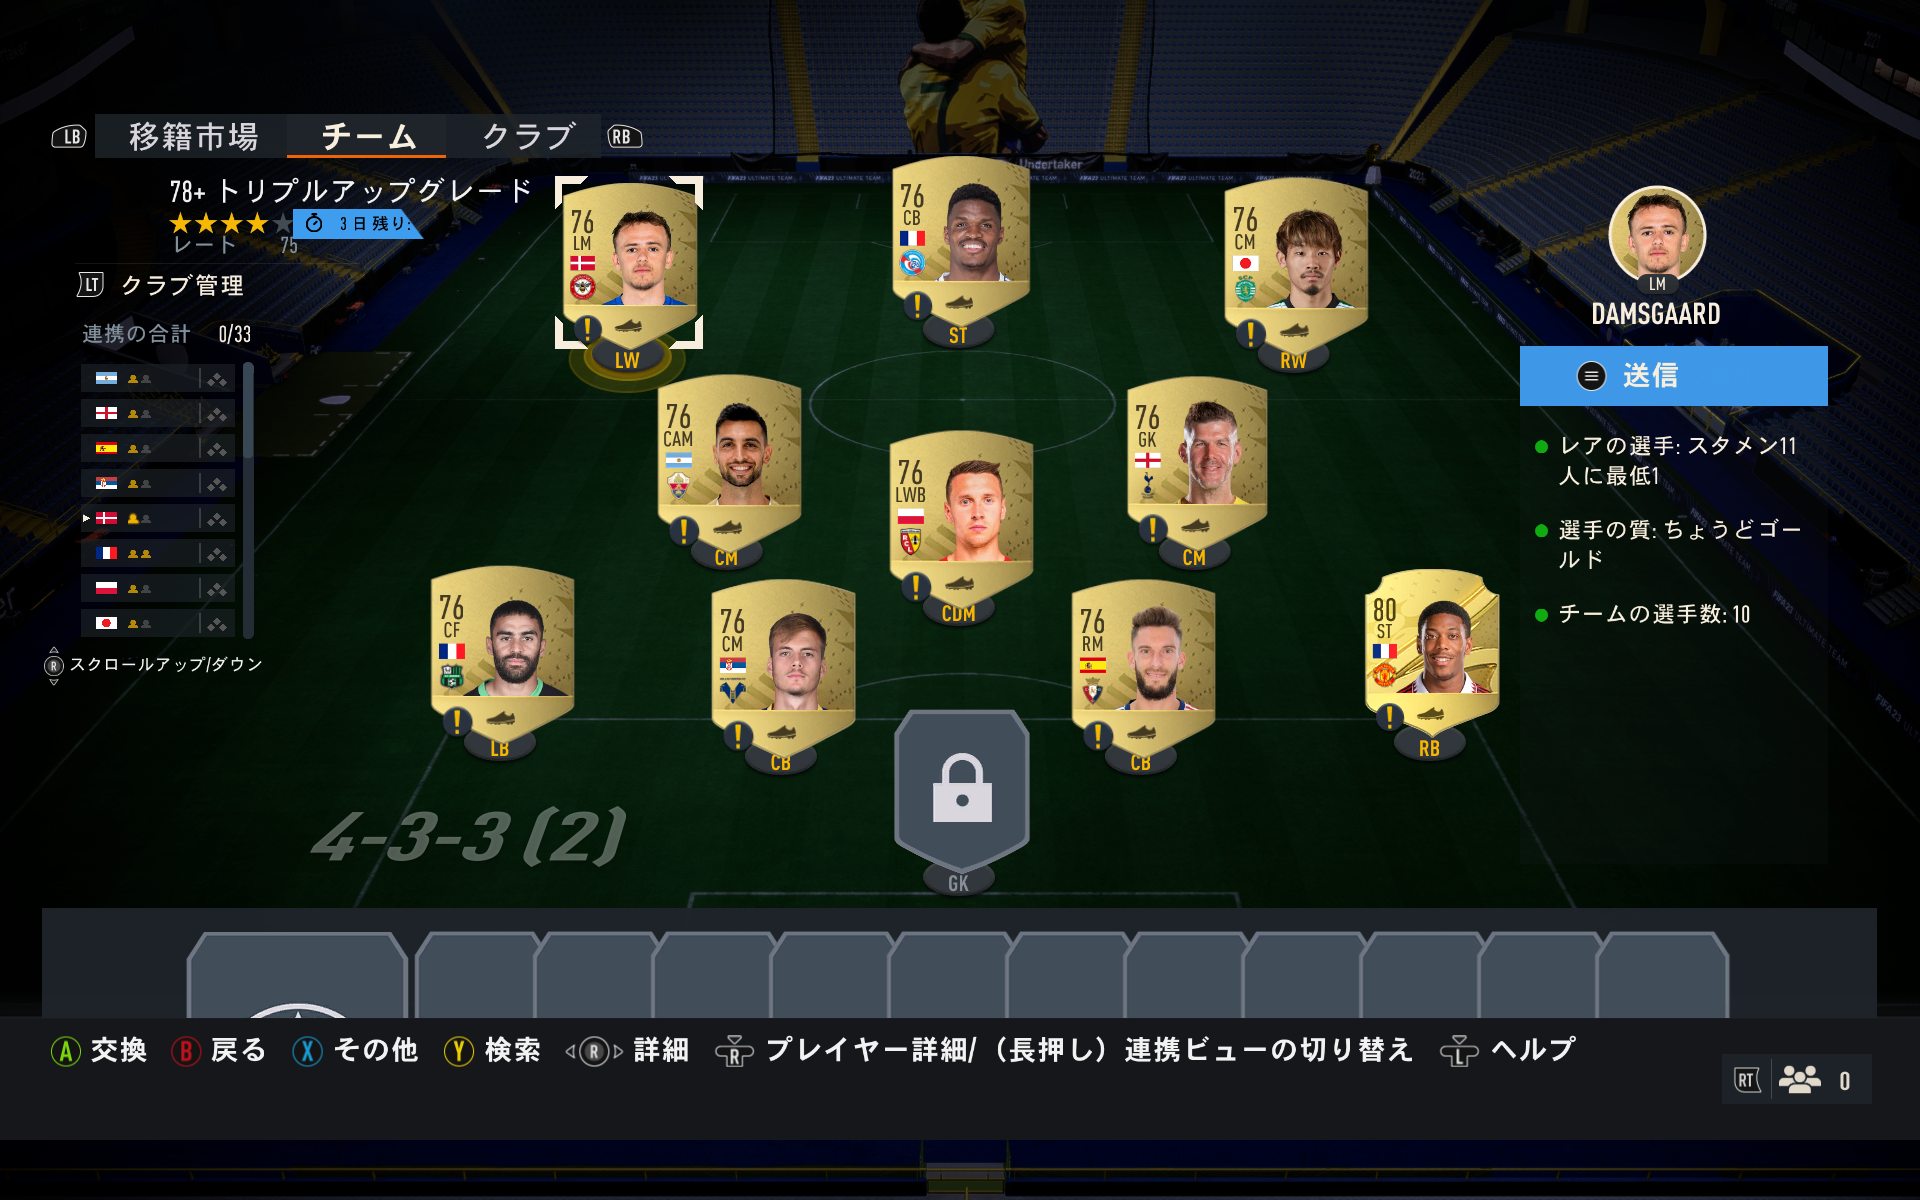Click the blue 送信 submit button
The height and width of the screenshot is (1200, 1920).
click(1673, 376)
